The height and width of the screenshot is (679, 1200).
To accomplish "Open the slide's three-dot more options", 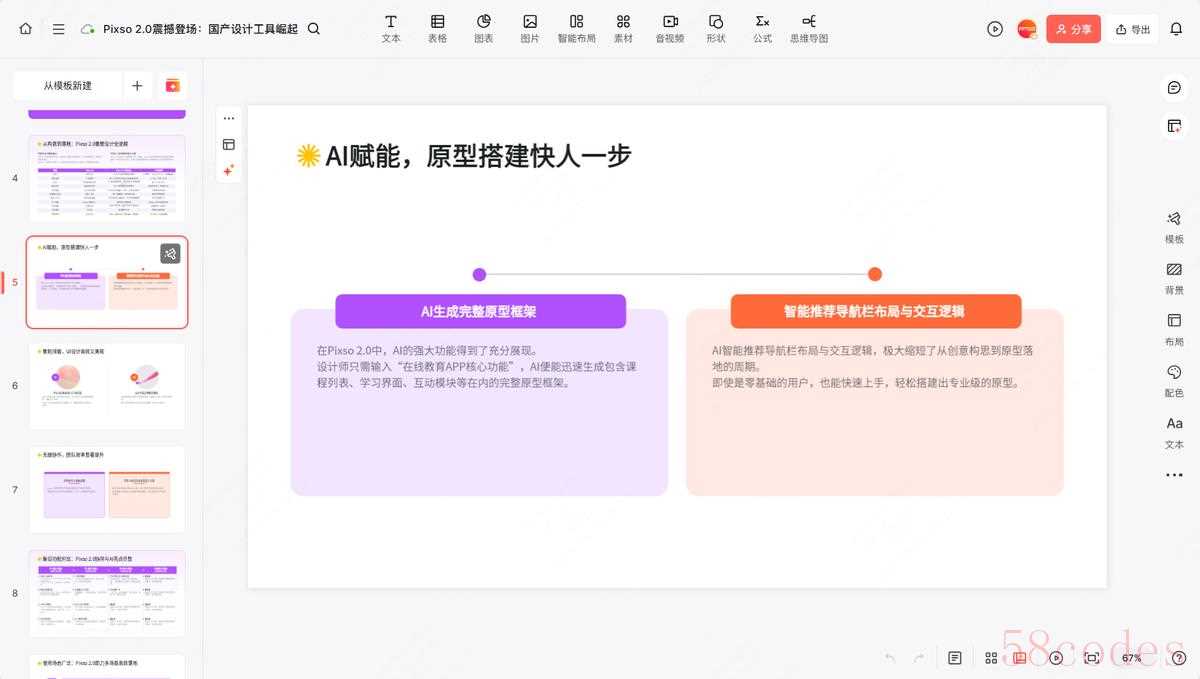I will click(x=229, y=118).
